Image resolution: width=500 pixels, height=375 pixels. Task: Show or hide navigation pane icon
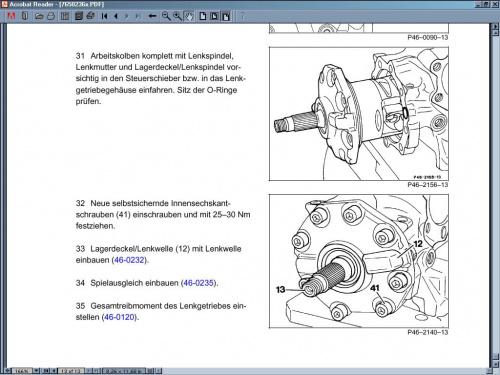point(65,16)
